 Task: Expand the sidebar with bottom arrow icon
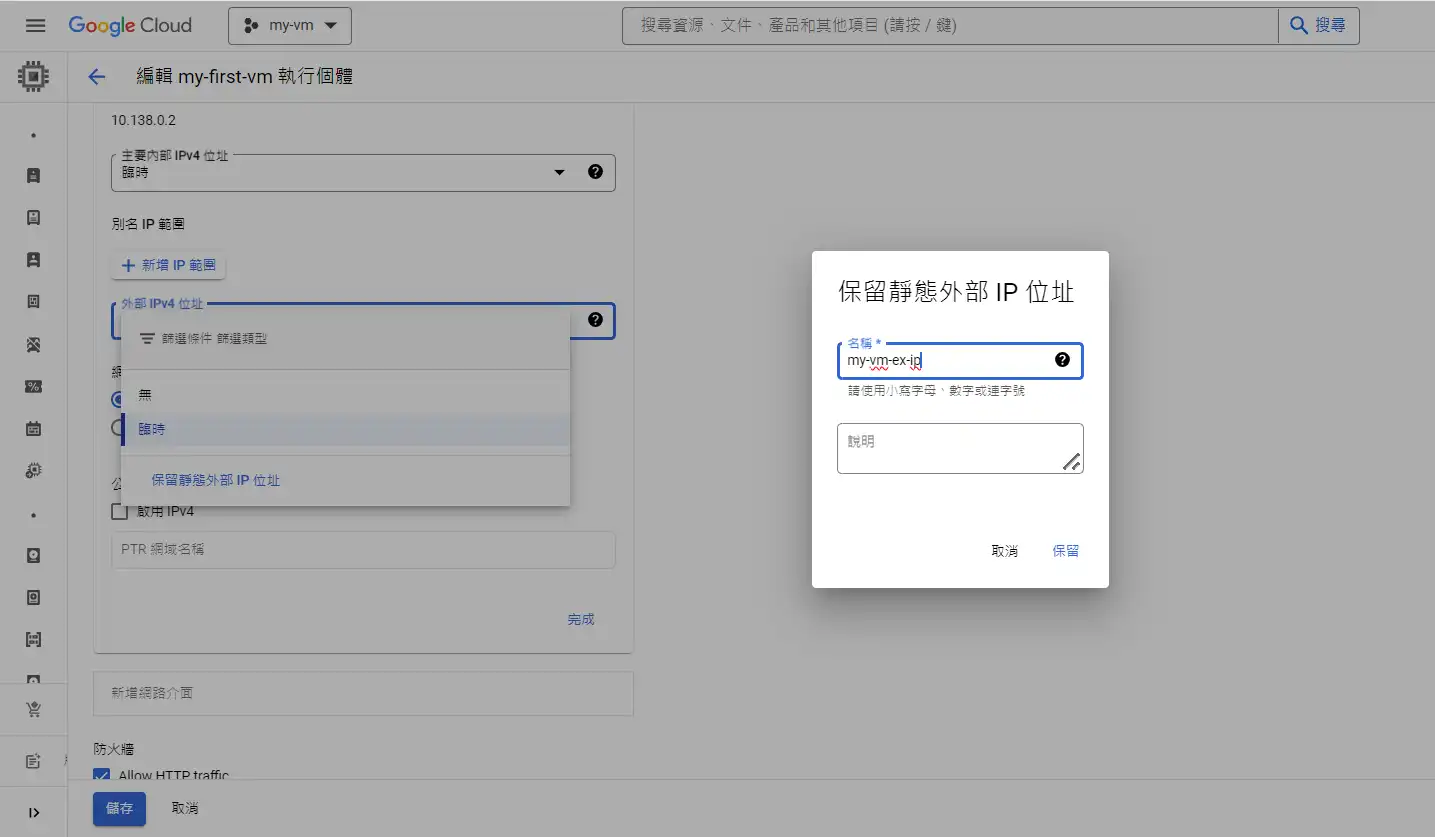point(33,812)
